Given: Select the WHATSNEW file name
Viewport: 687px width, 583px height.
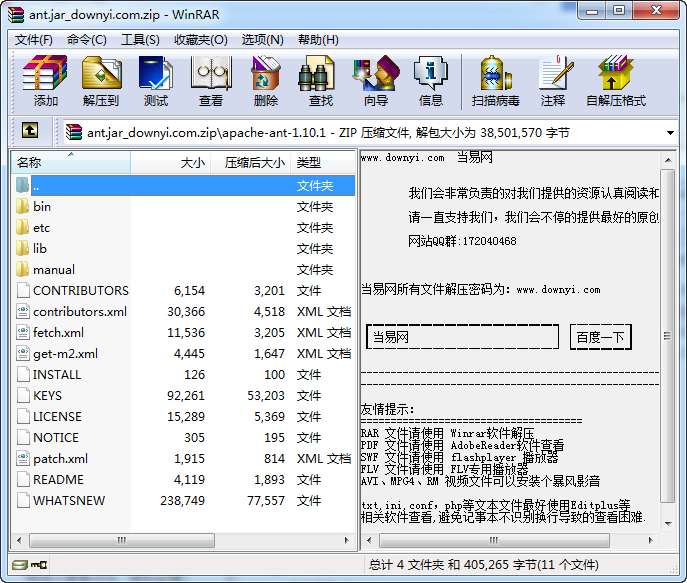Looking at the screenshot, I should pos(69,501).
